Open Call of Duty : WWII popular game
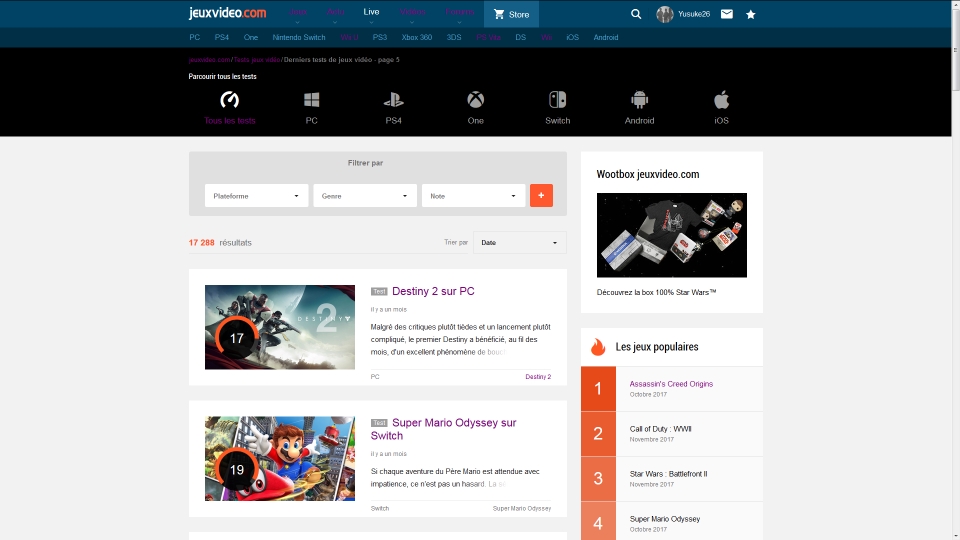Viewport: 960px width, 540px height. 660,429
